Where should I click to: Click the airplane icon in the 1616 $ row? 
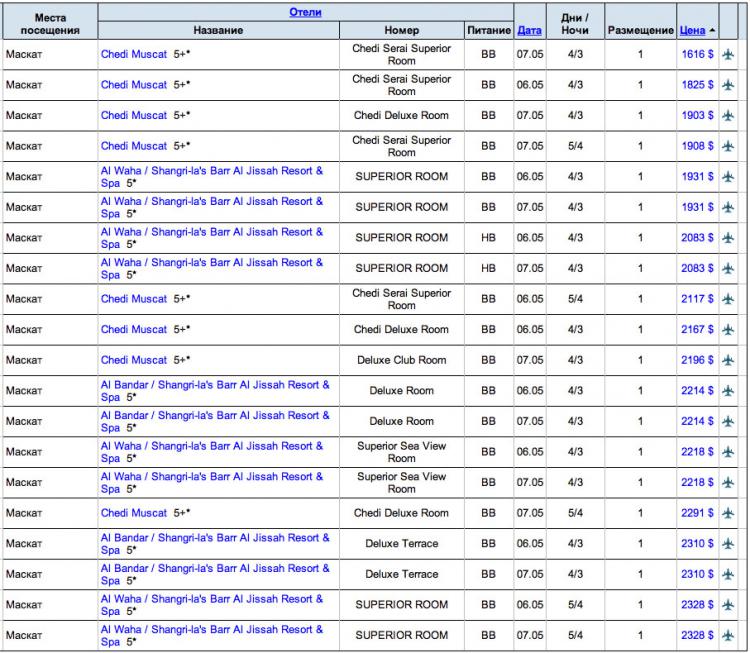[x=728, y=54]
